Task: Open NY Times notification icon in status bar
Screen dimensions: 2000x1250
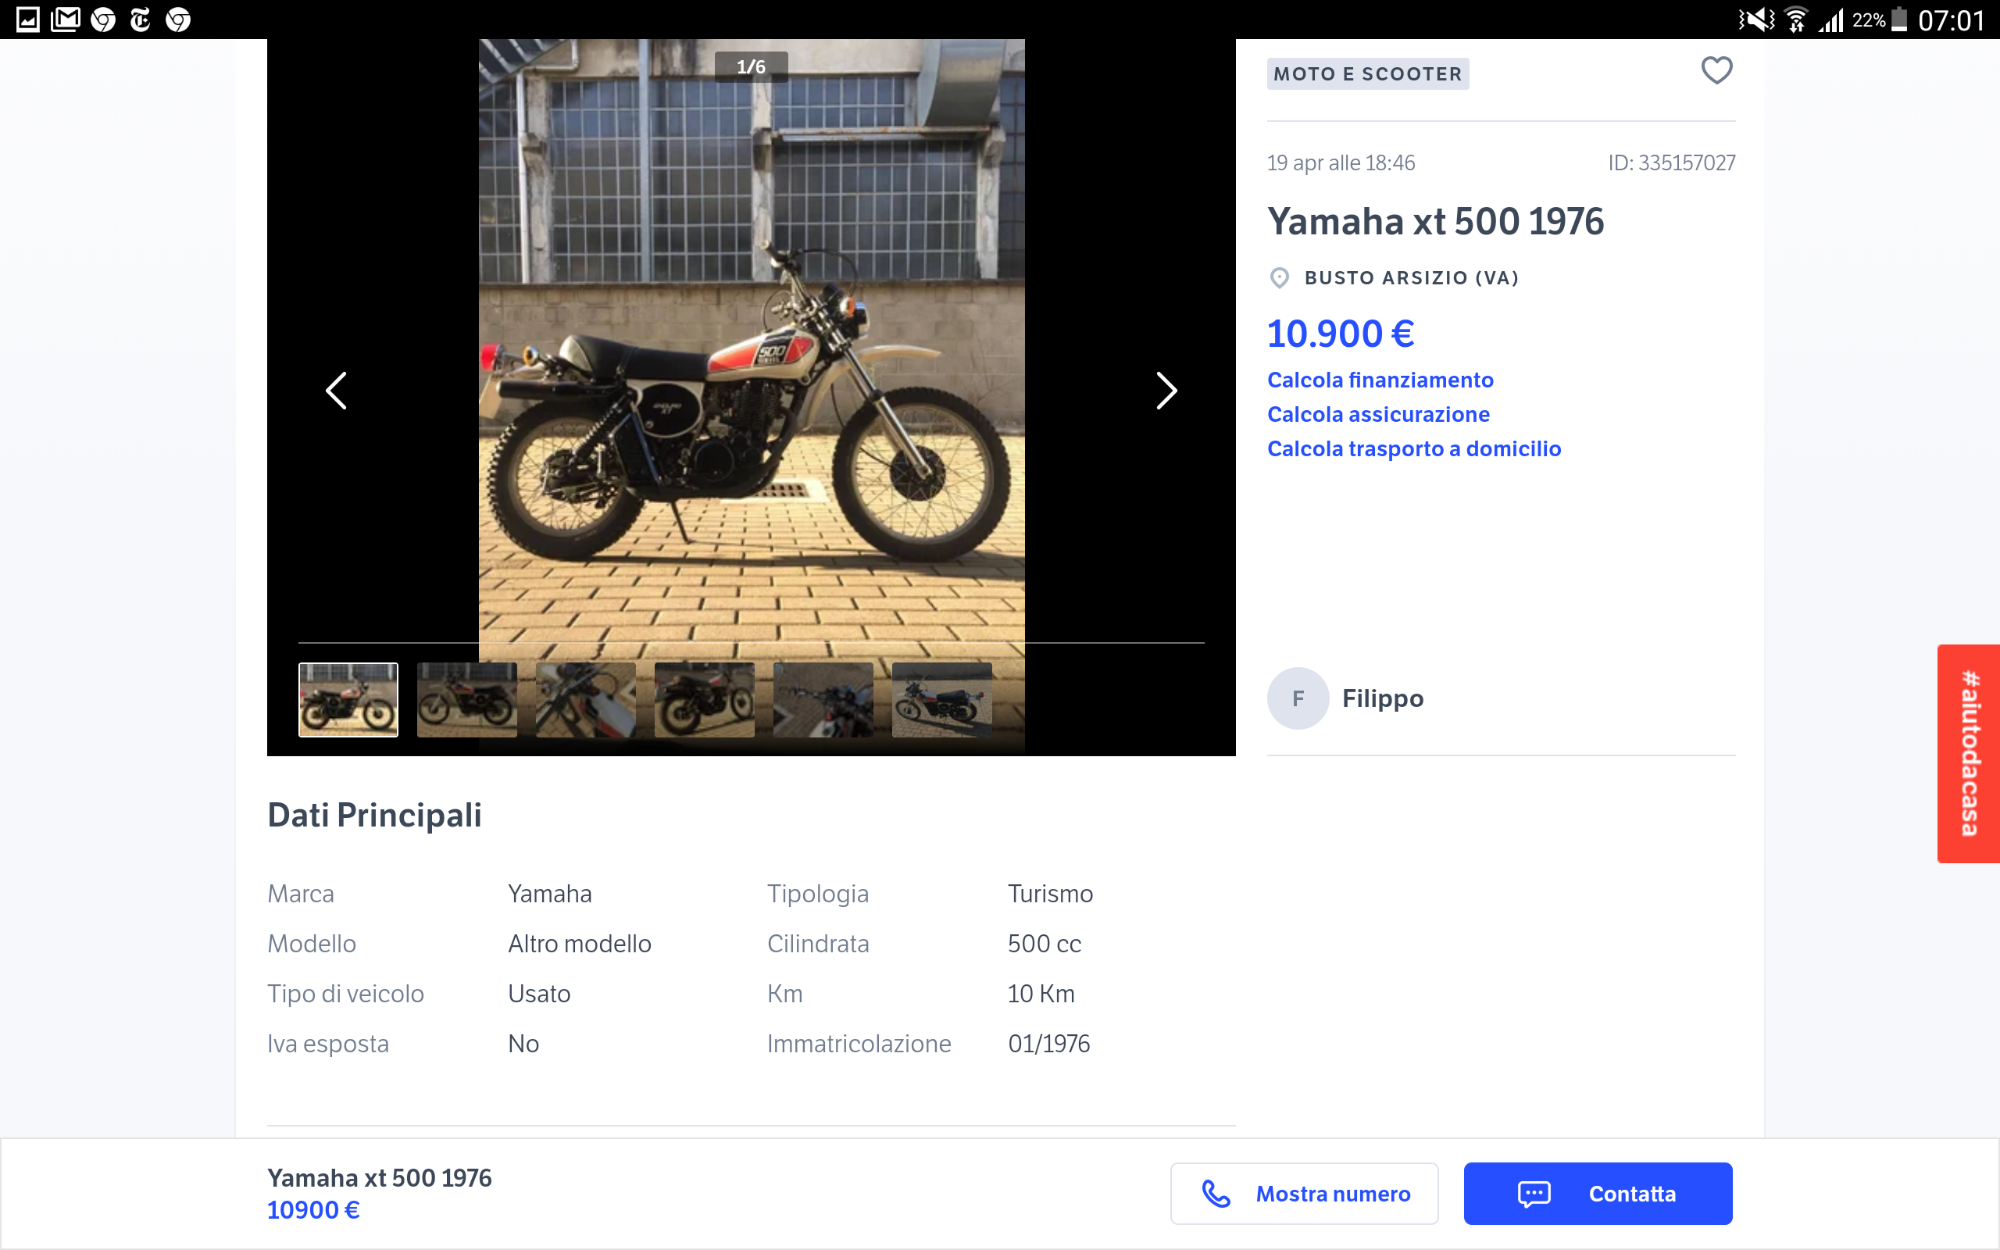Action: coord(141,19)
